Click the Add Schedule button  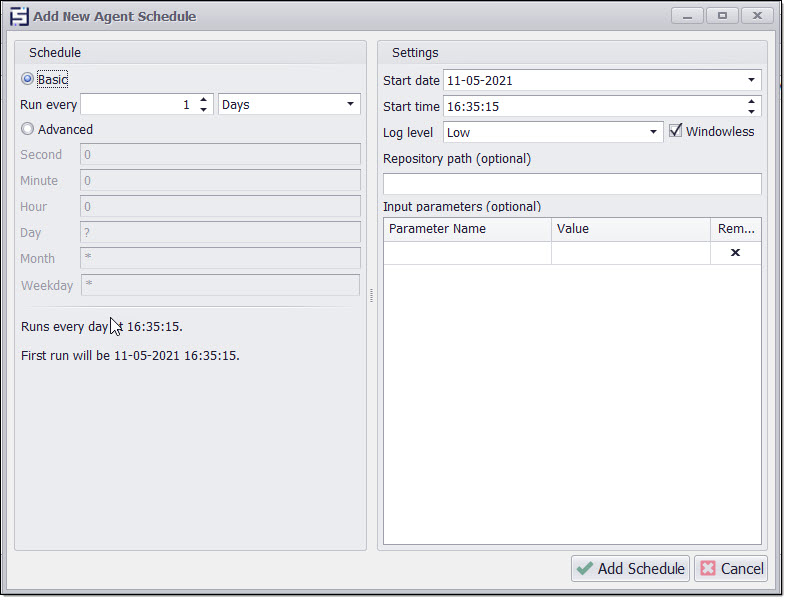(x=630, y=568)
